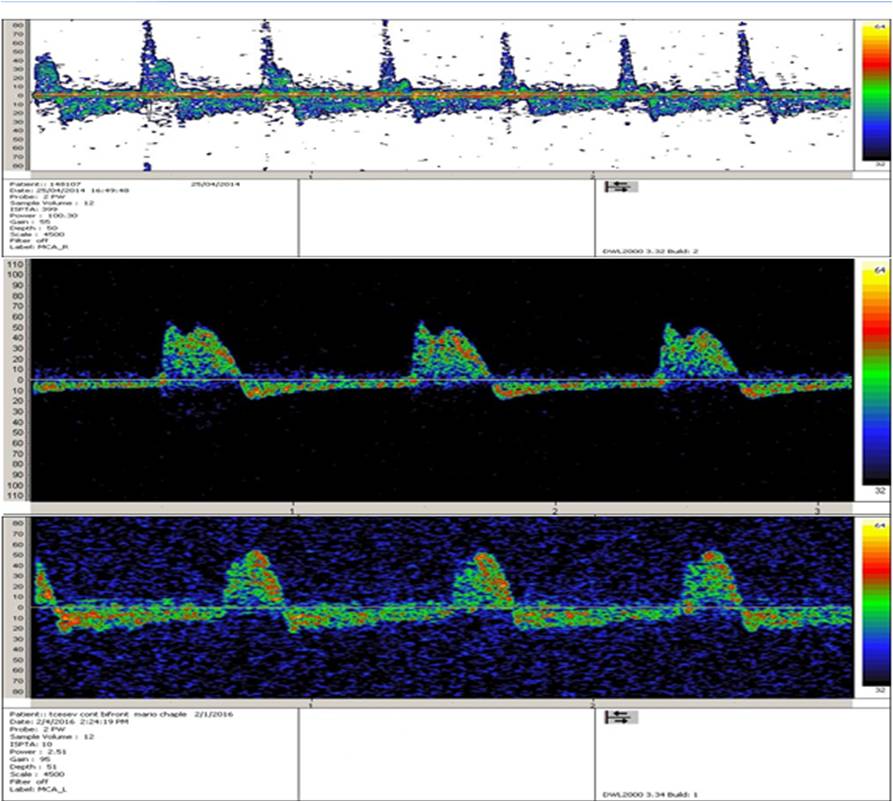The width and height of the screenshot is (893, 802).
Task: Select the middle black-background Doppler spectrogram
Action: click(440, 380)
